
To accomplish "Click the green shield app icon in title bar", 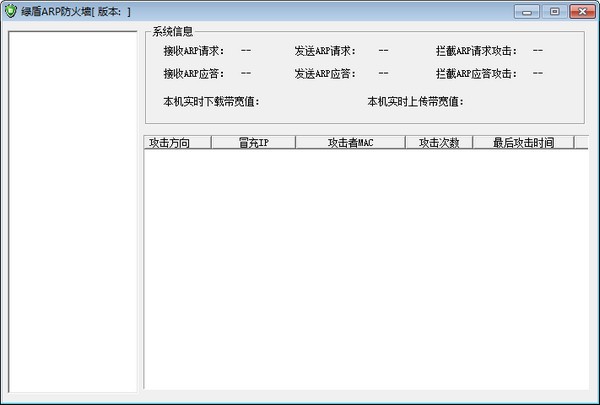I will pyautogui.click(x=11, y=12).
